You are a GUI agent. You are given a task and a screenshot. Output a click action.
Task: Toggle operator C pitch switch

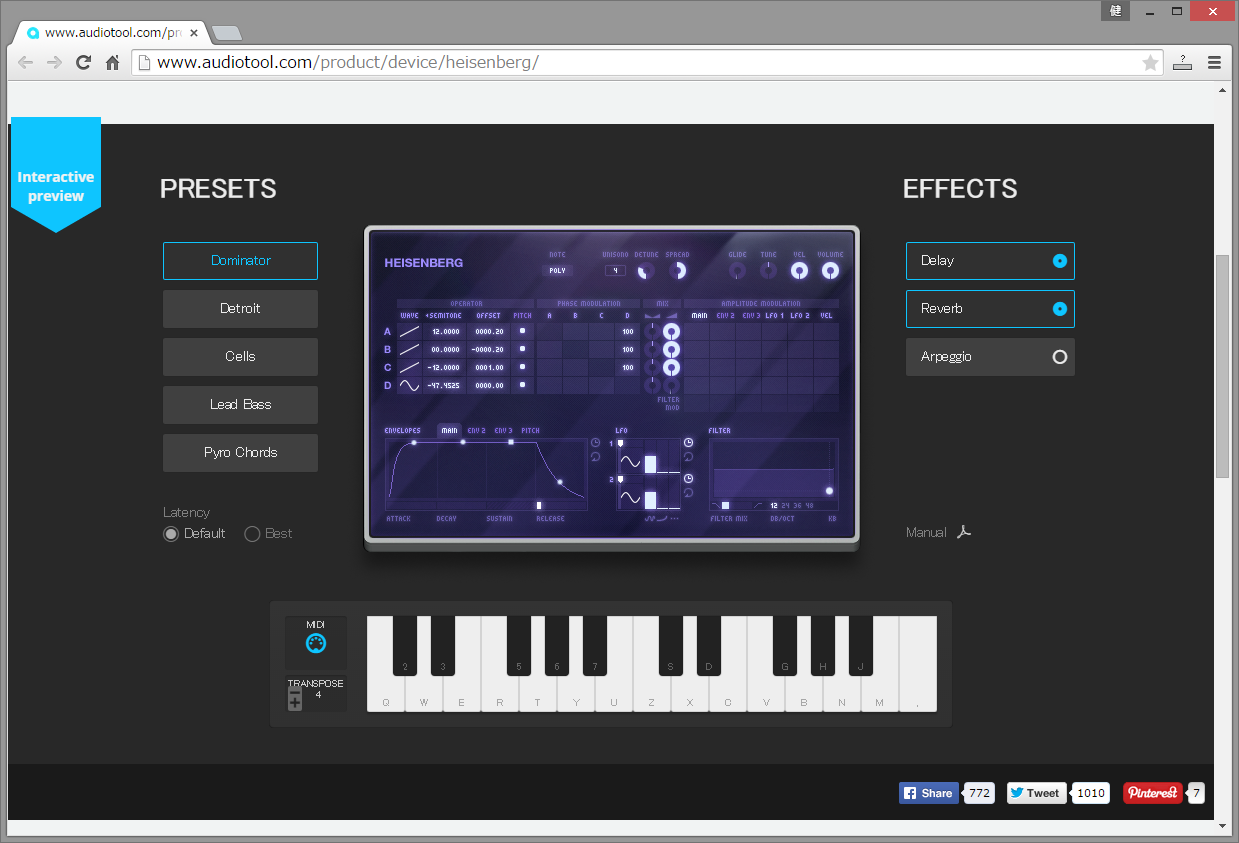click(523, 367)
